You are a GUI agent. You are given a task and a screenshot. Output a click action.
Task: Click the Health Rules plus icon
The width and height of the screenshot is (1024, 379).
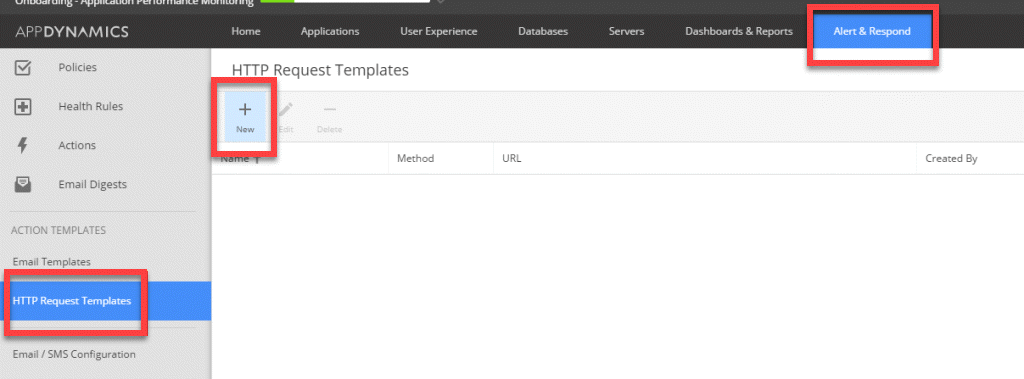point(23,107)
